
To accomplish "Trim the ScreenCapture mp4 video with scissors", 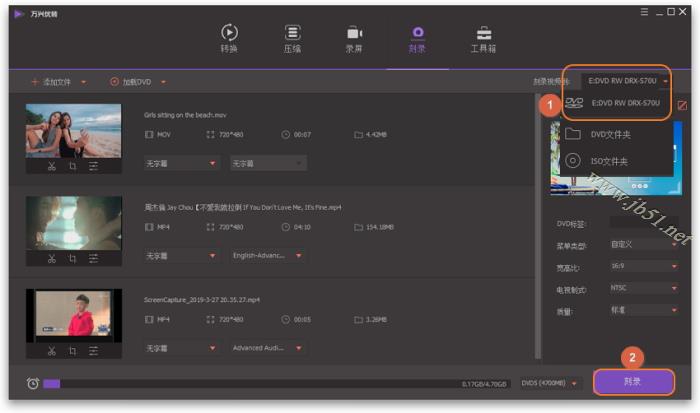I will tap(52, 351).
